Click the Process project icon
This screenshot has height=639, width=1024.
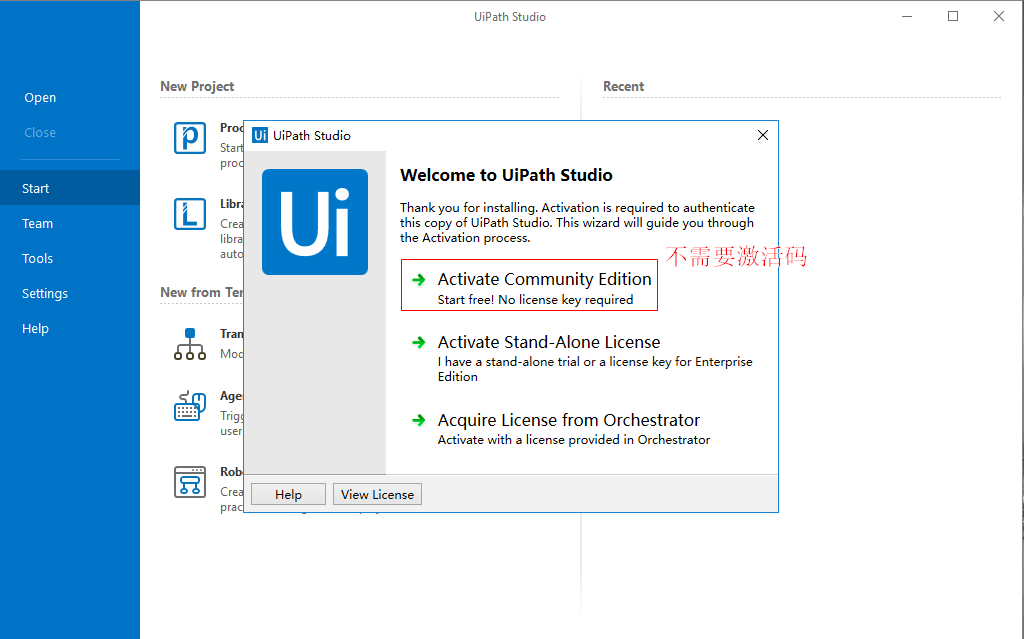190,138
